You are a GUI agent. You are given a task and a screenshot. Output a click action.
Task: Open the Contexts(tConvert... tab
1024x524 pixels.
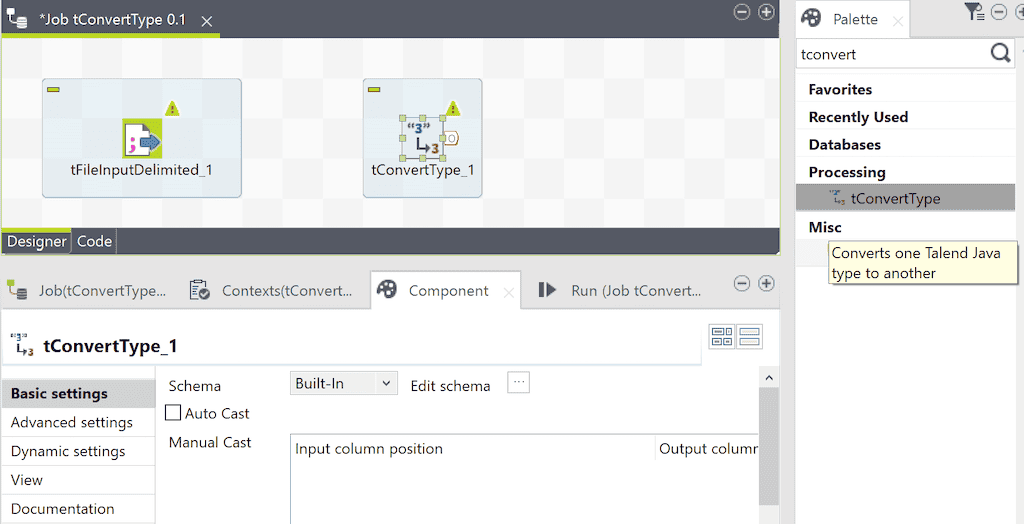click(x=272, y=291)
